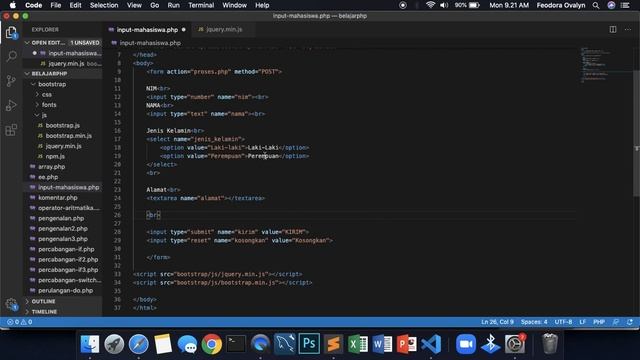Open the Explorer view in the activity bar

coord(11,33)
